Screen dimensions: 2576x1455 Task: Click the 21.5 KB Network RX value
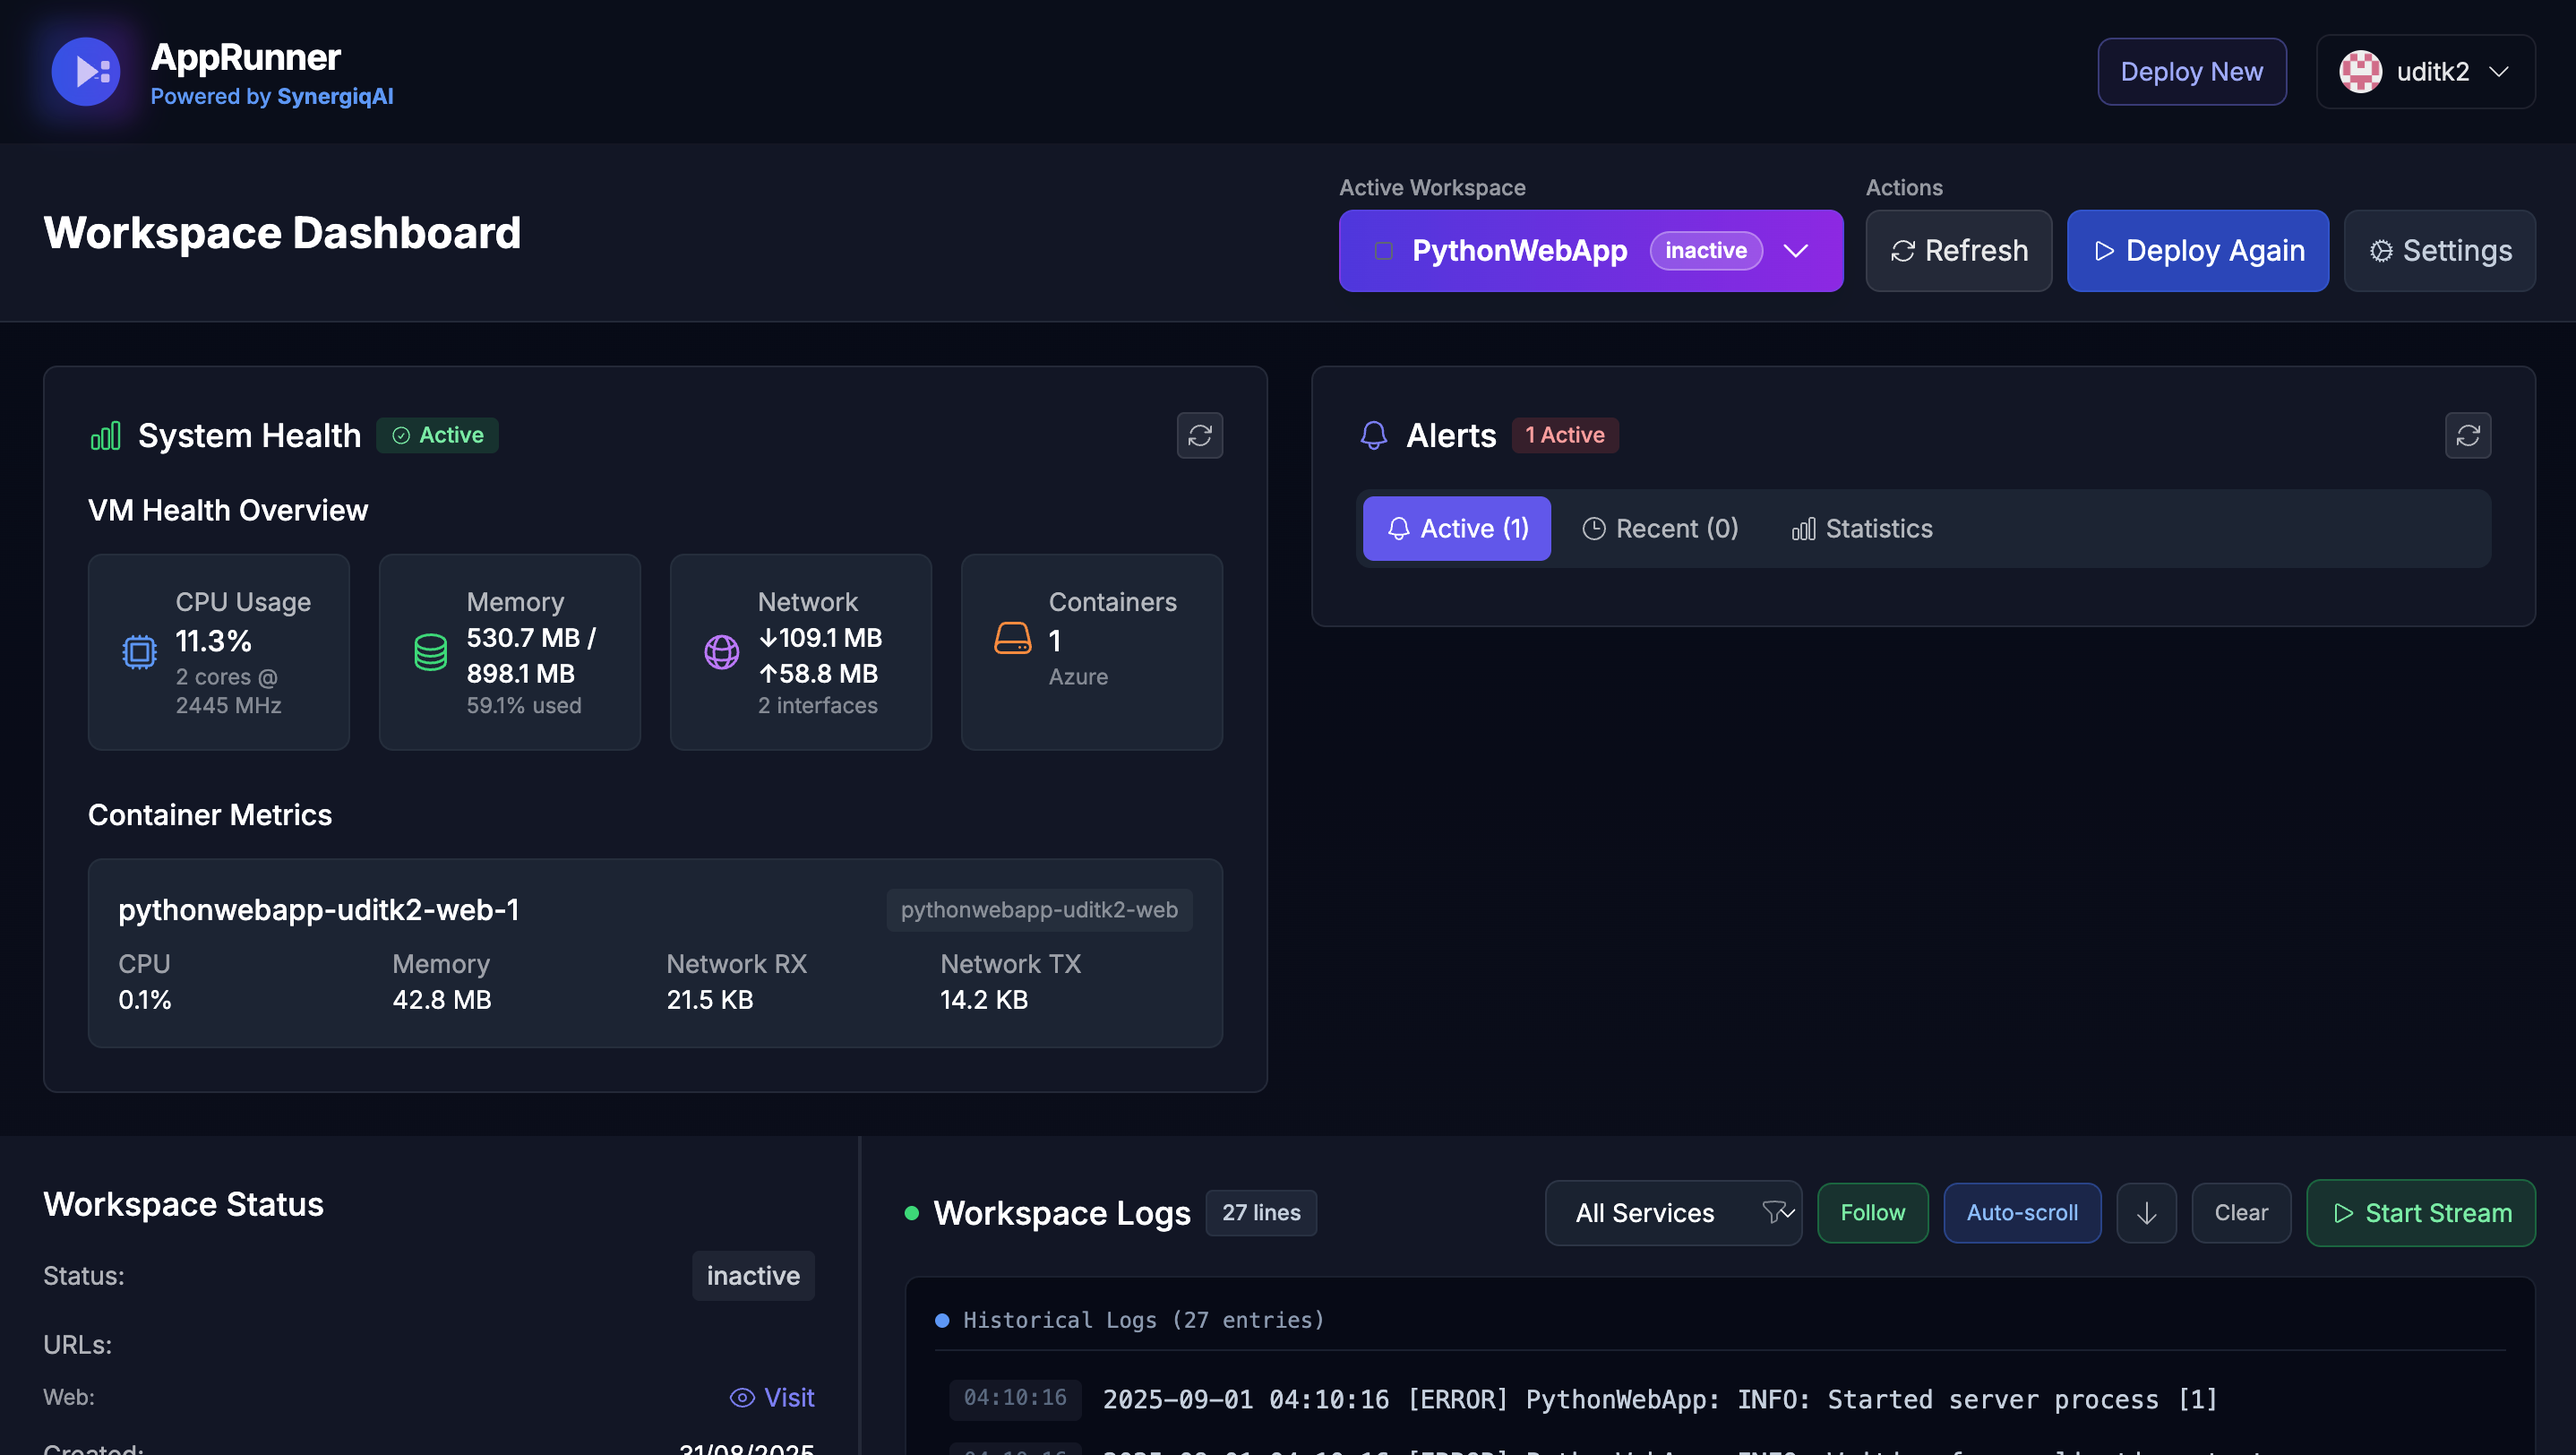(709, 1000)
